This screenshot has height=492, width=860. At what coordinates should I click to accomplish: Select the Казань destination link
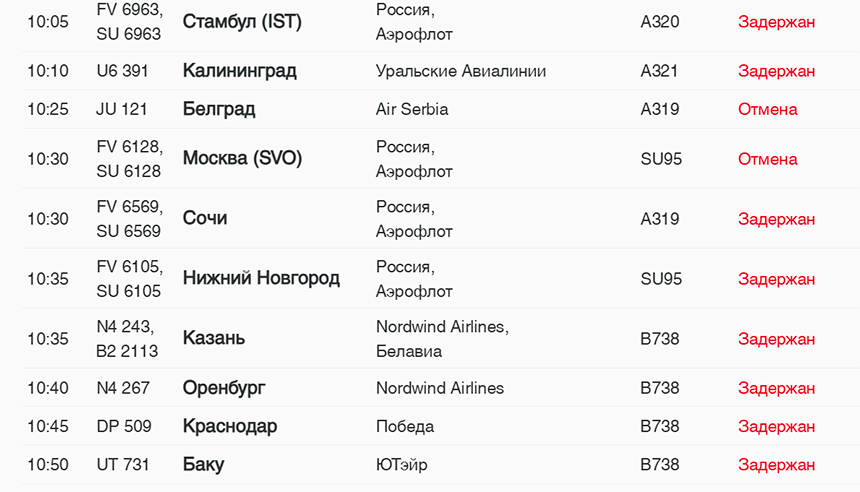click(x=214, y=339)
